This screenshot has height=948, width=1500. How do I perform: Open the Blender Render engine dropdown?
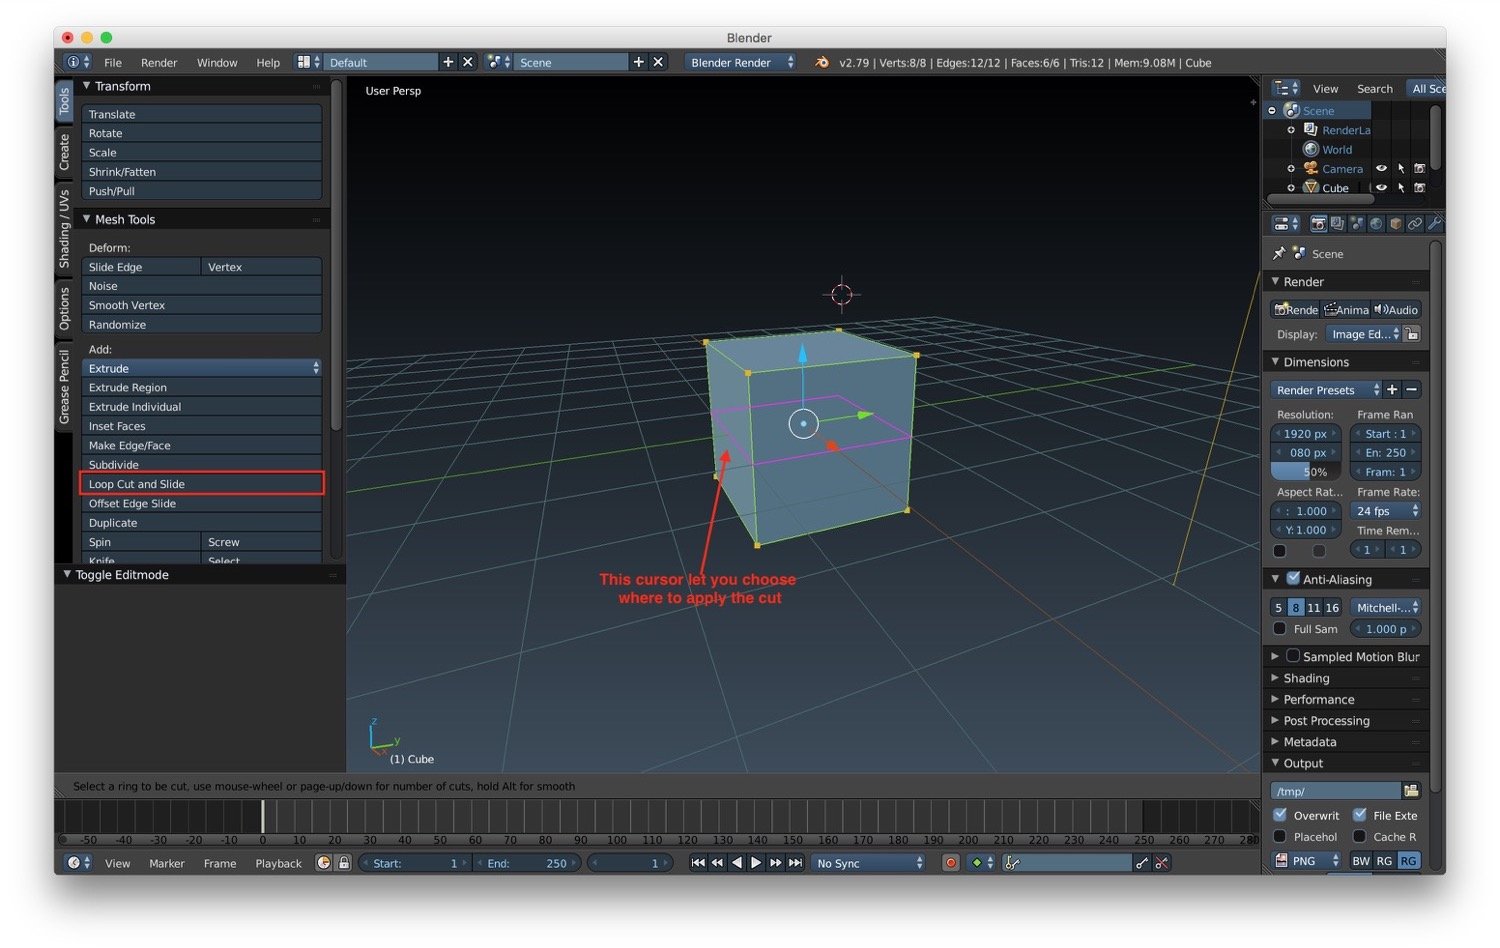pyautogui.click(x=740, y=62)
